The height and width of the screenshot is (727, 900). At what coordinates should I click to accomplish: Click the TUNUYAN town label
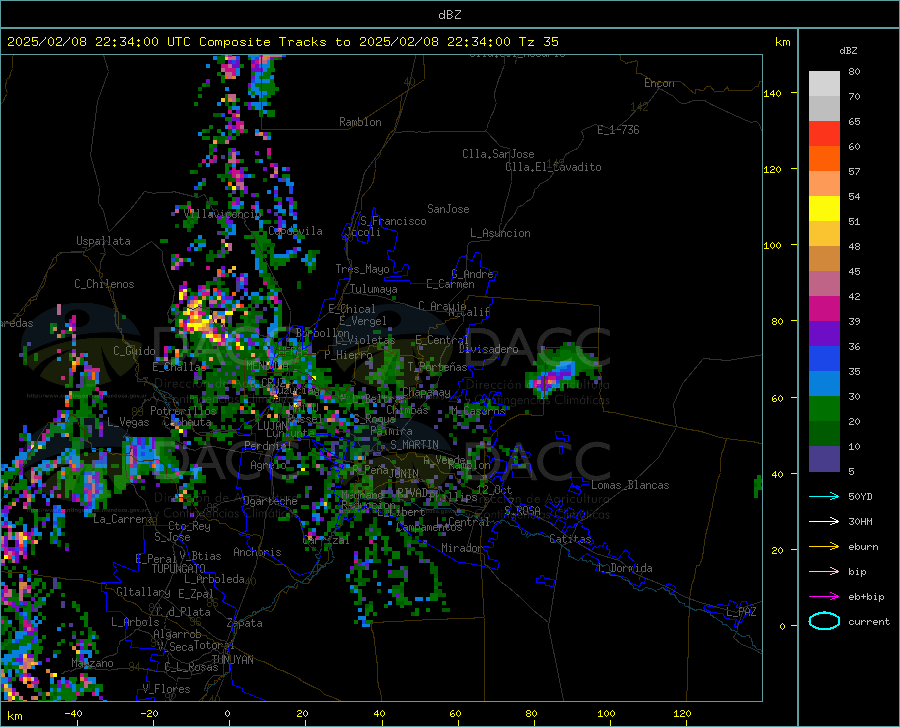(232, 660)
